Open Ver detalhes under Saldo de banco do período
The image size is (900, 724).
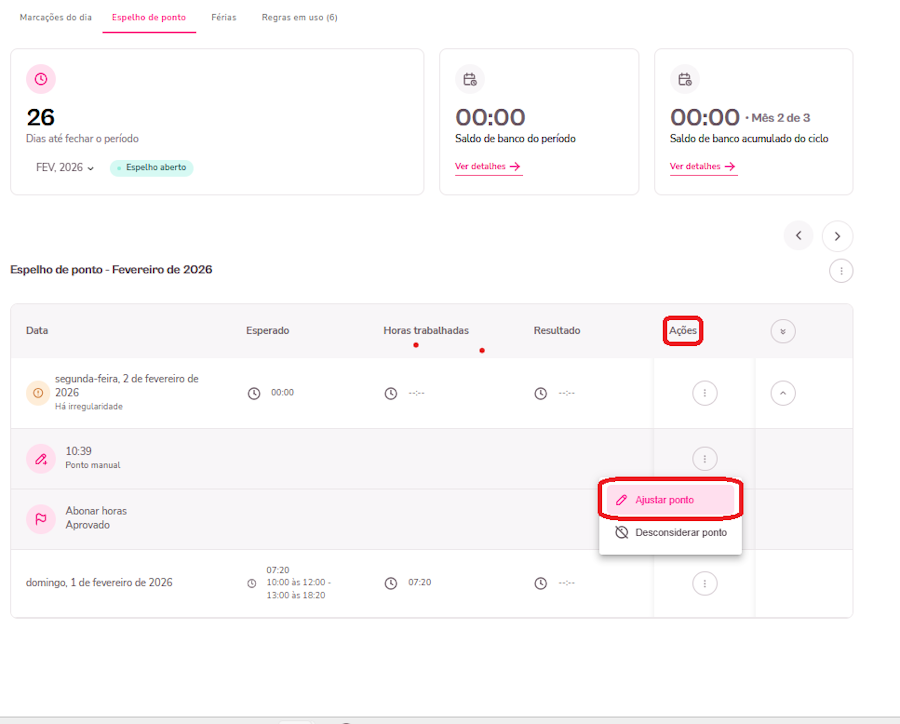[x=488, y=167]
